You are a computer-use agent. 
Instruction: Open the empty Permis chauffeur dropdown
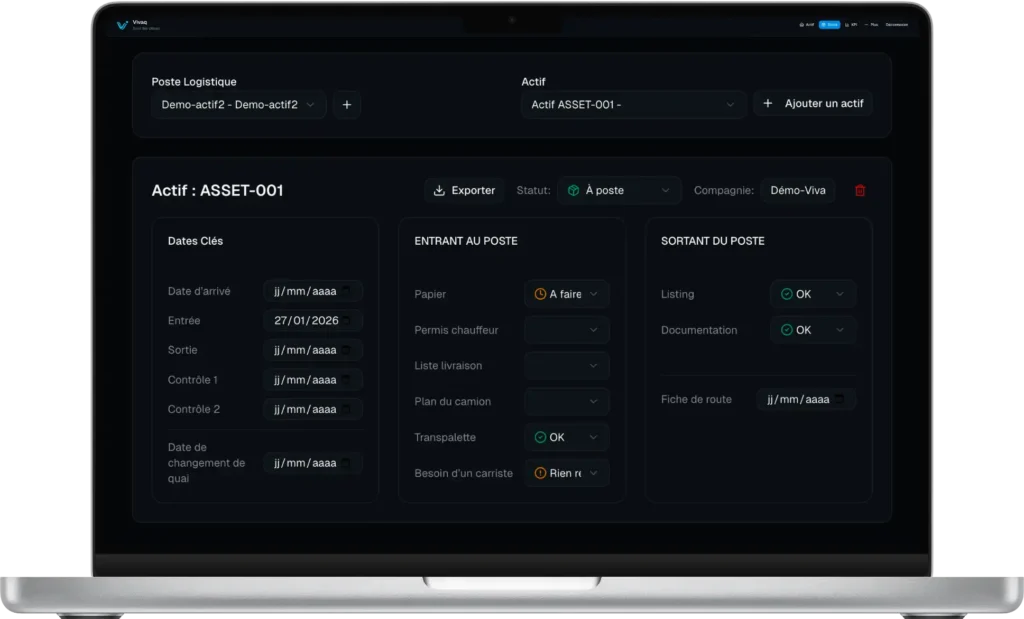[x=567, y=330]
